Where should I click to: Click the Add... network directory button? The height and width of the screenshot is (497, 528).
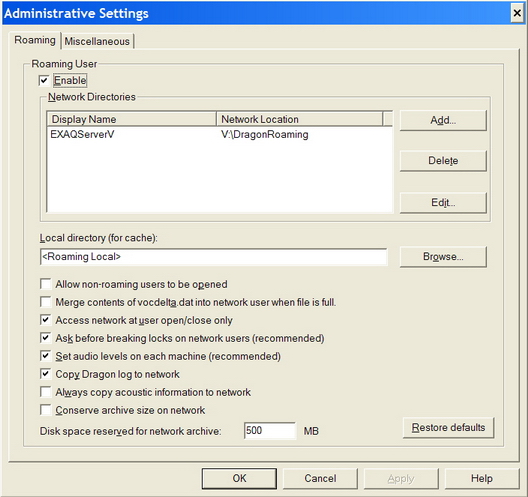coord(443,120)
